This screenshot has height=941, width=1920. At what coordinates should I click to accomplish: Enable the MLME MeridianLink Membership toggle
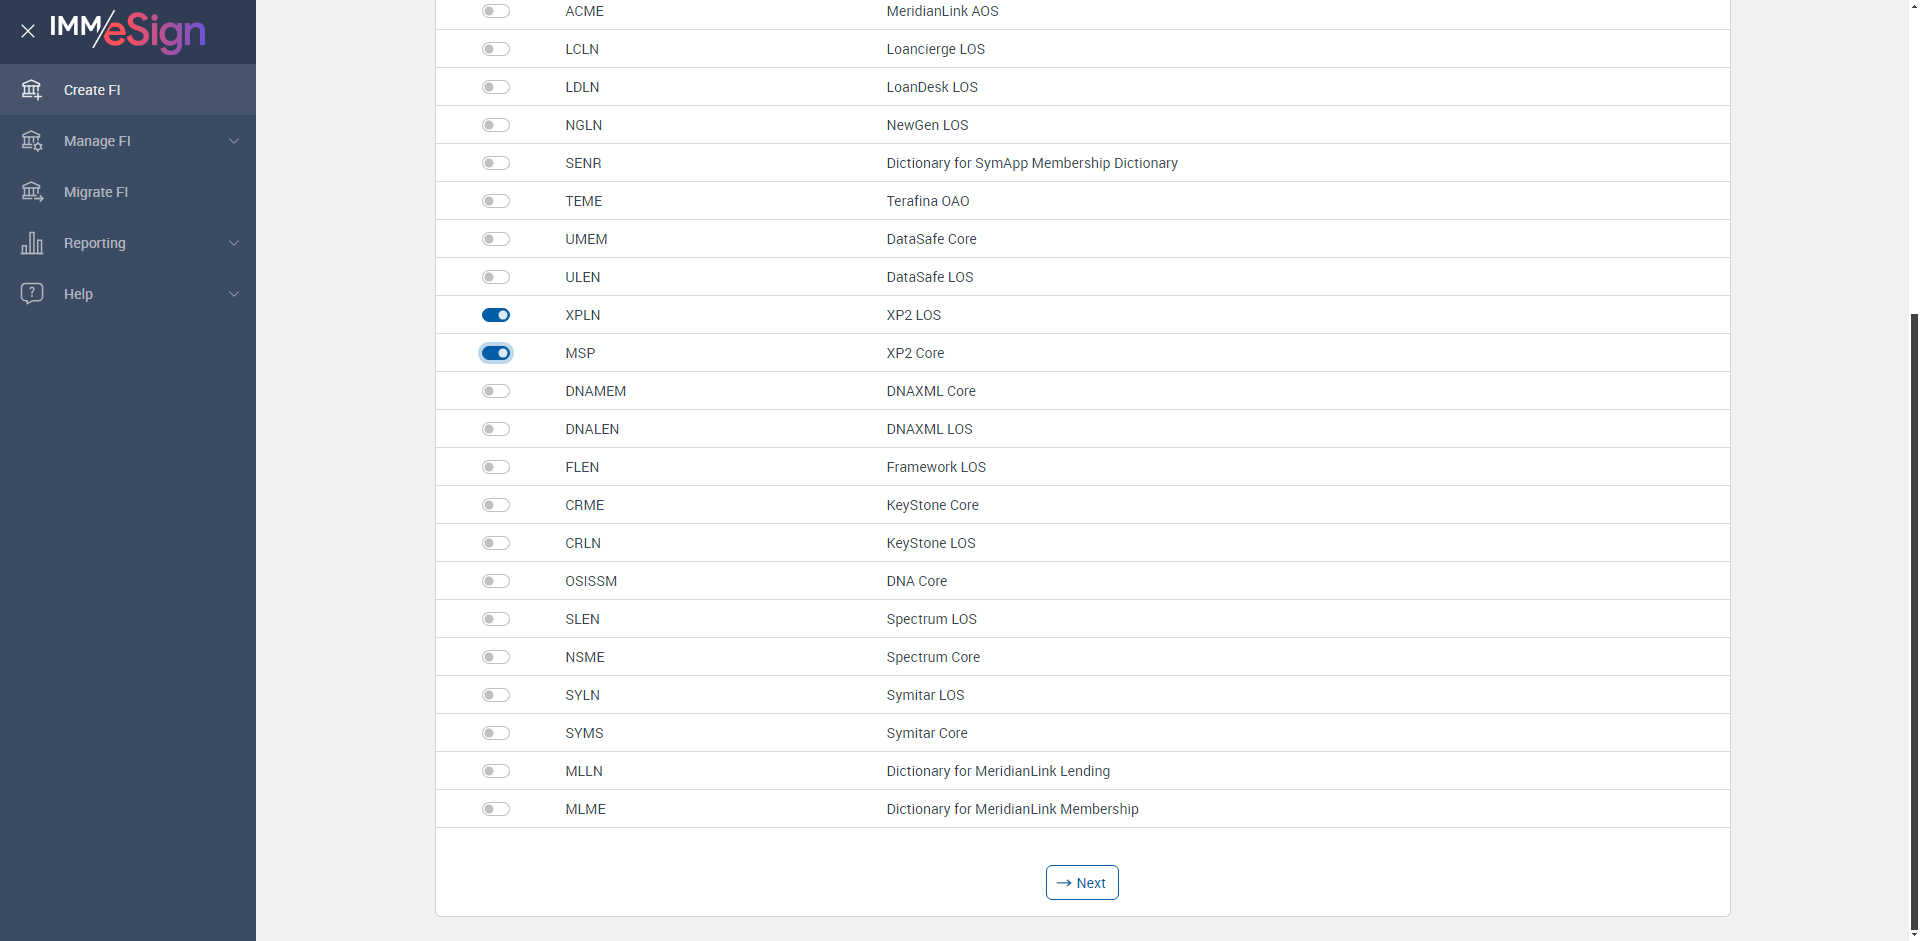(496, 809)
